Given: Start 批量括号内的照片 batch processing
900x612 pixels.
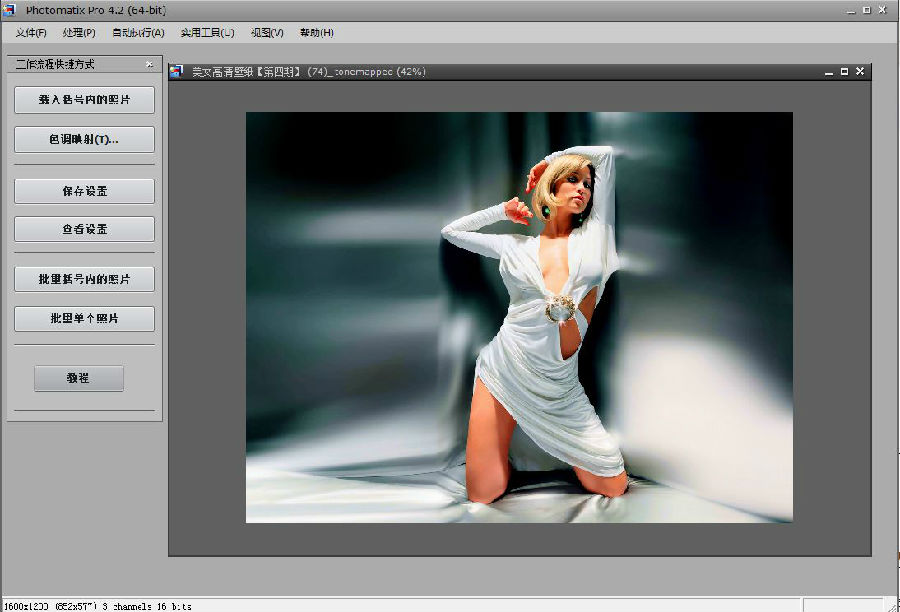Looking at the screenshot, I should 83,279.
